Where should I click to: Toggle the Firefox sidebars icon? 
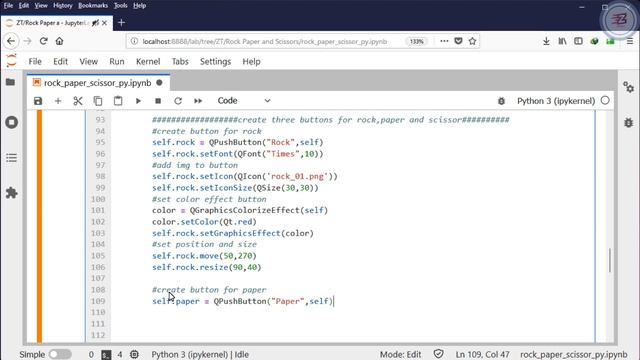point(578,41)
